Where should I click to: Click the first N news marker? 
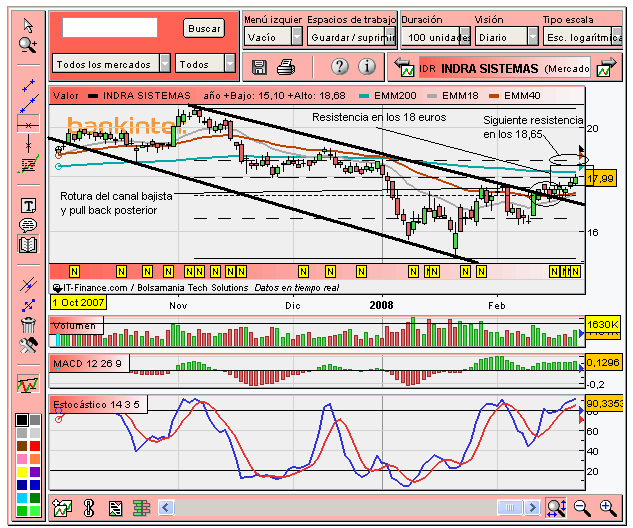point(74,272)
